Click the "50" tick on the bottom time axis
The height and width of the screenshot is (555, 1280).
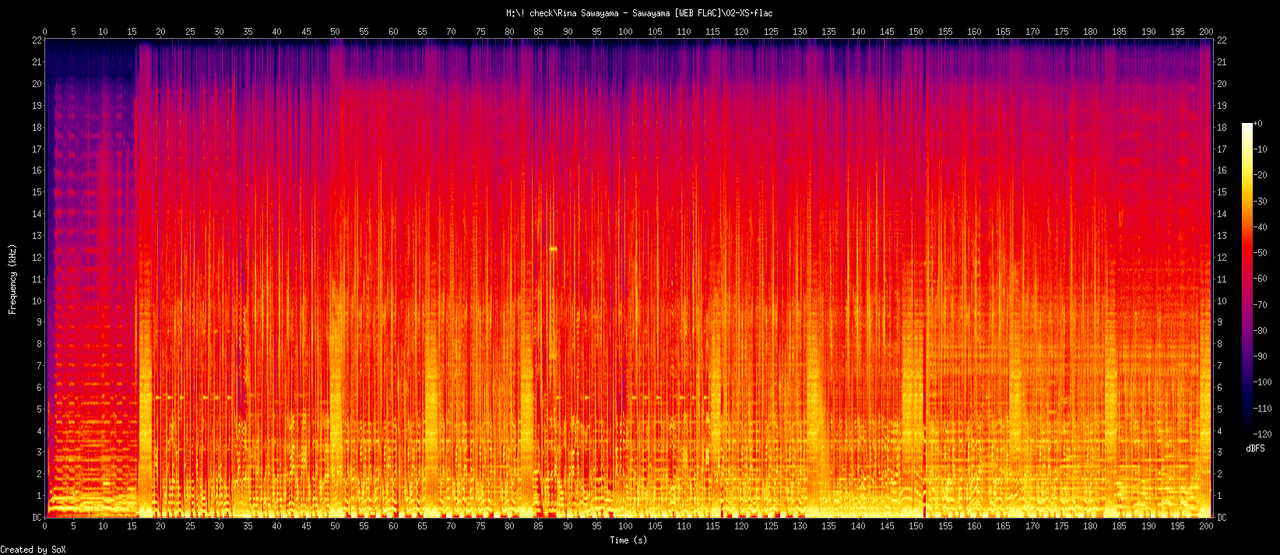tap(335, 526)
